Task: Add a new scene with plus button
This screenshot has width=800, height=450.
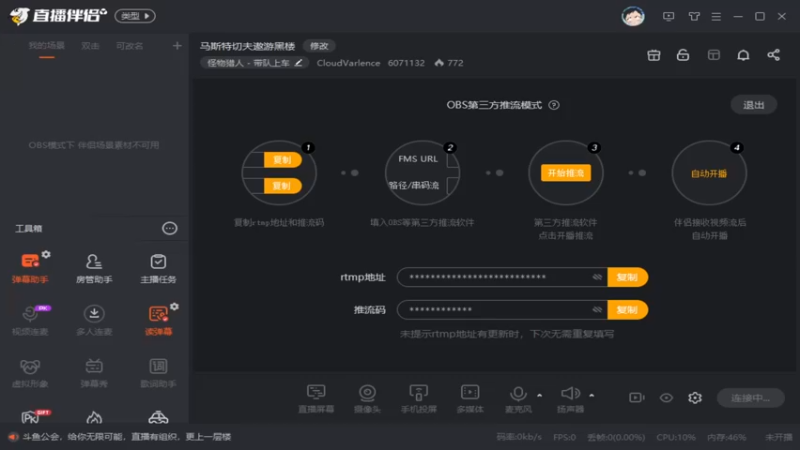Action: (x=177, y=46)
